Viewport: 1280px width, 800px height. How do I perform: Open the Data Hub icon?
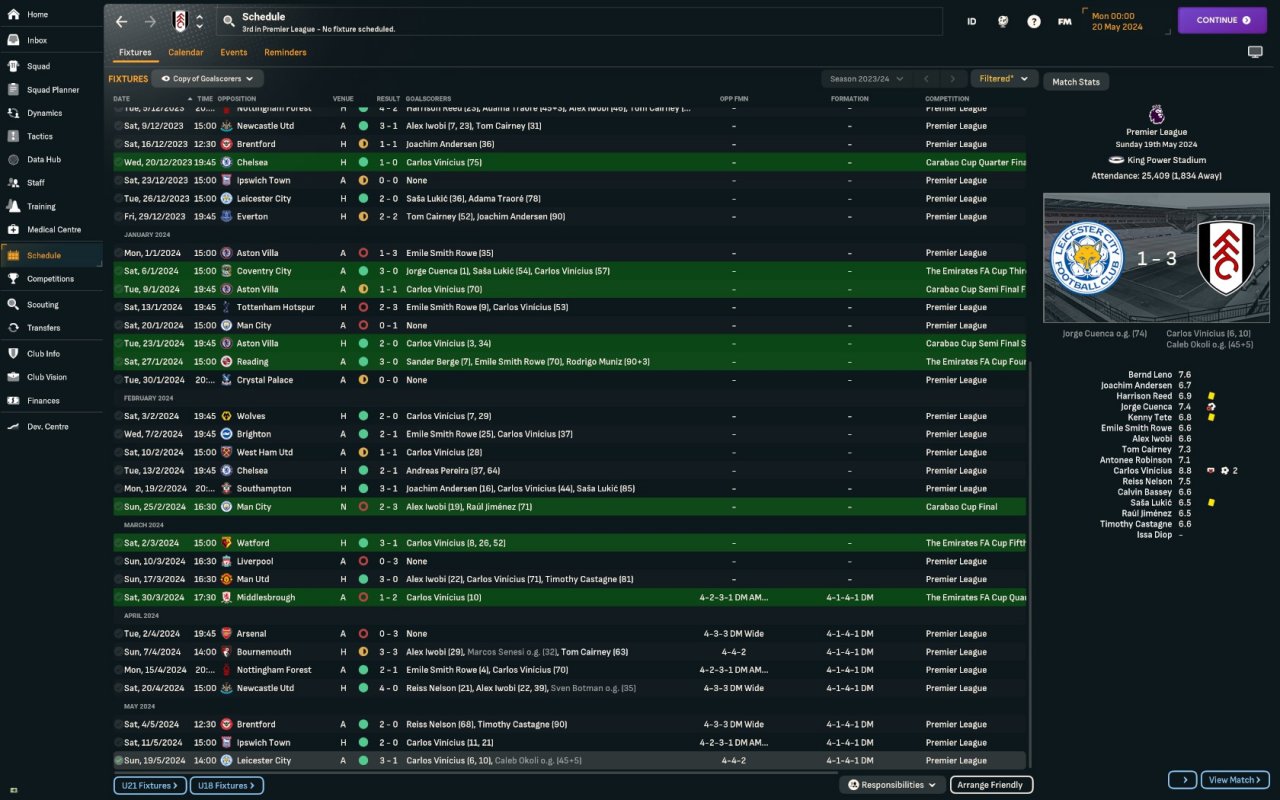(x=13, y=160)
